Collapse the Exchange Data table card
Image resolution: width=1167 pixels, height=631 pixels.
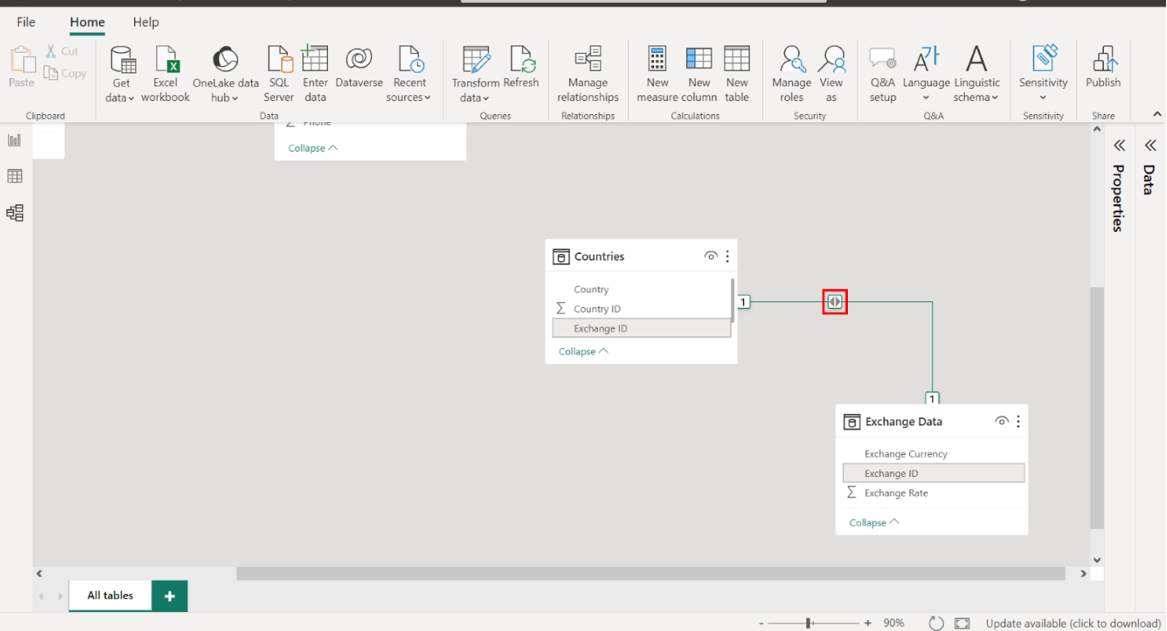coord(874,523)
